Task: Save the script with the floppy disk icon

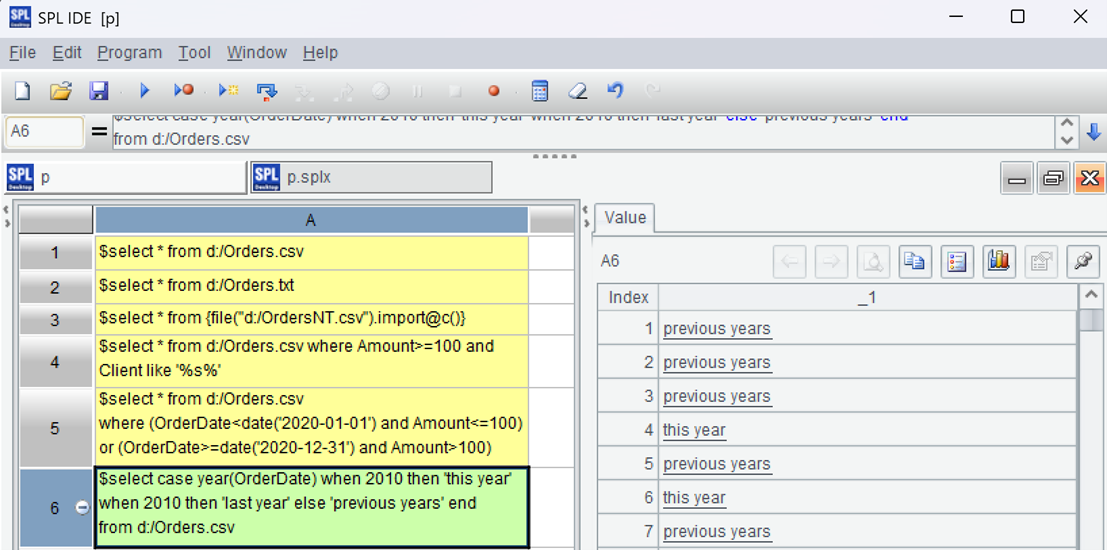Action: coord(99,91)
